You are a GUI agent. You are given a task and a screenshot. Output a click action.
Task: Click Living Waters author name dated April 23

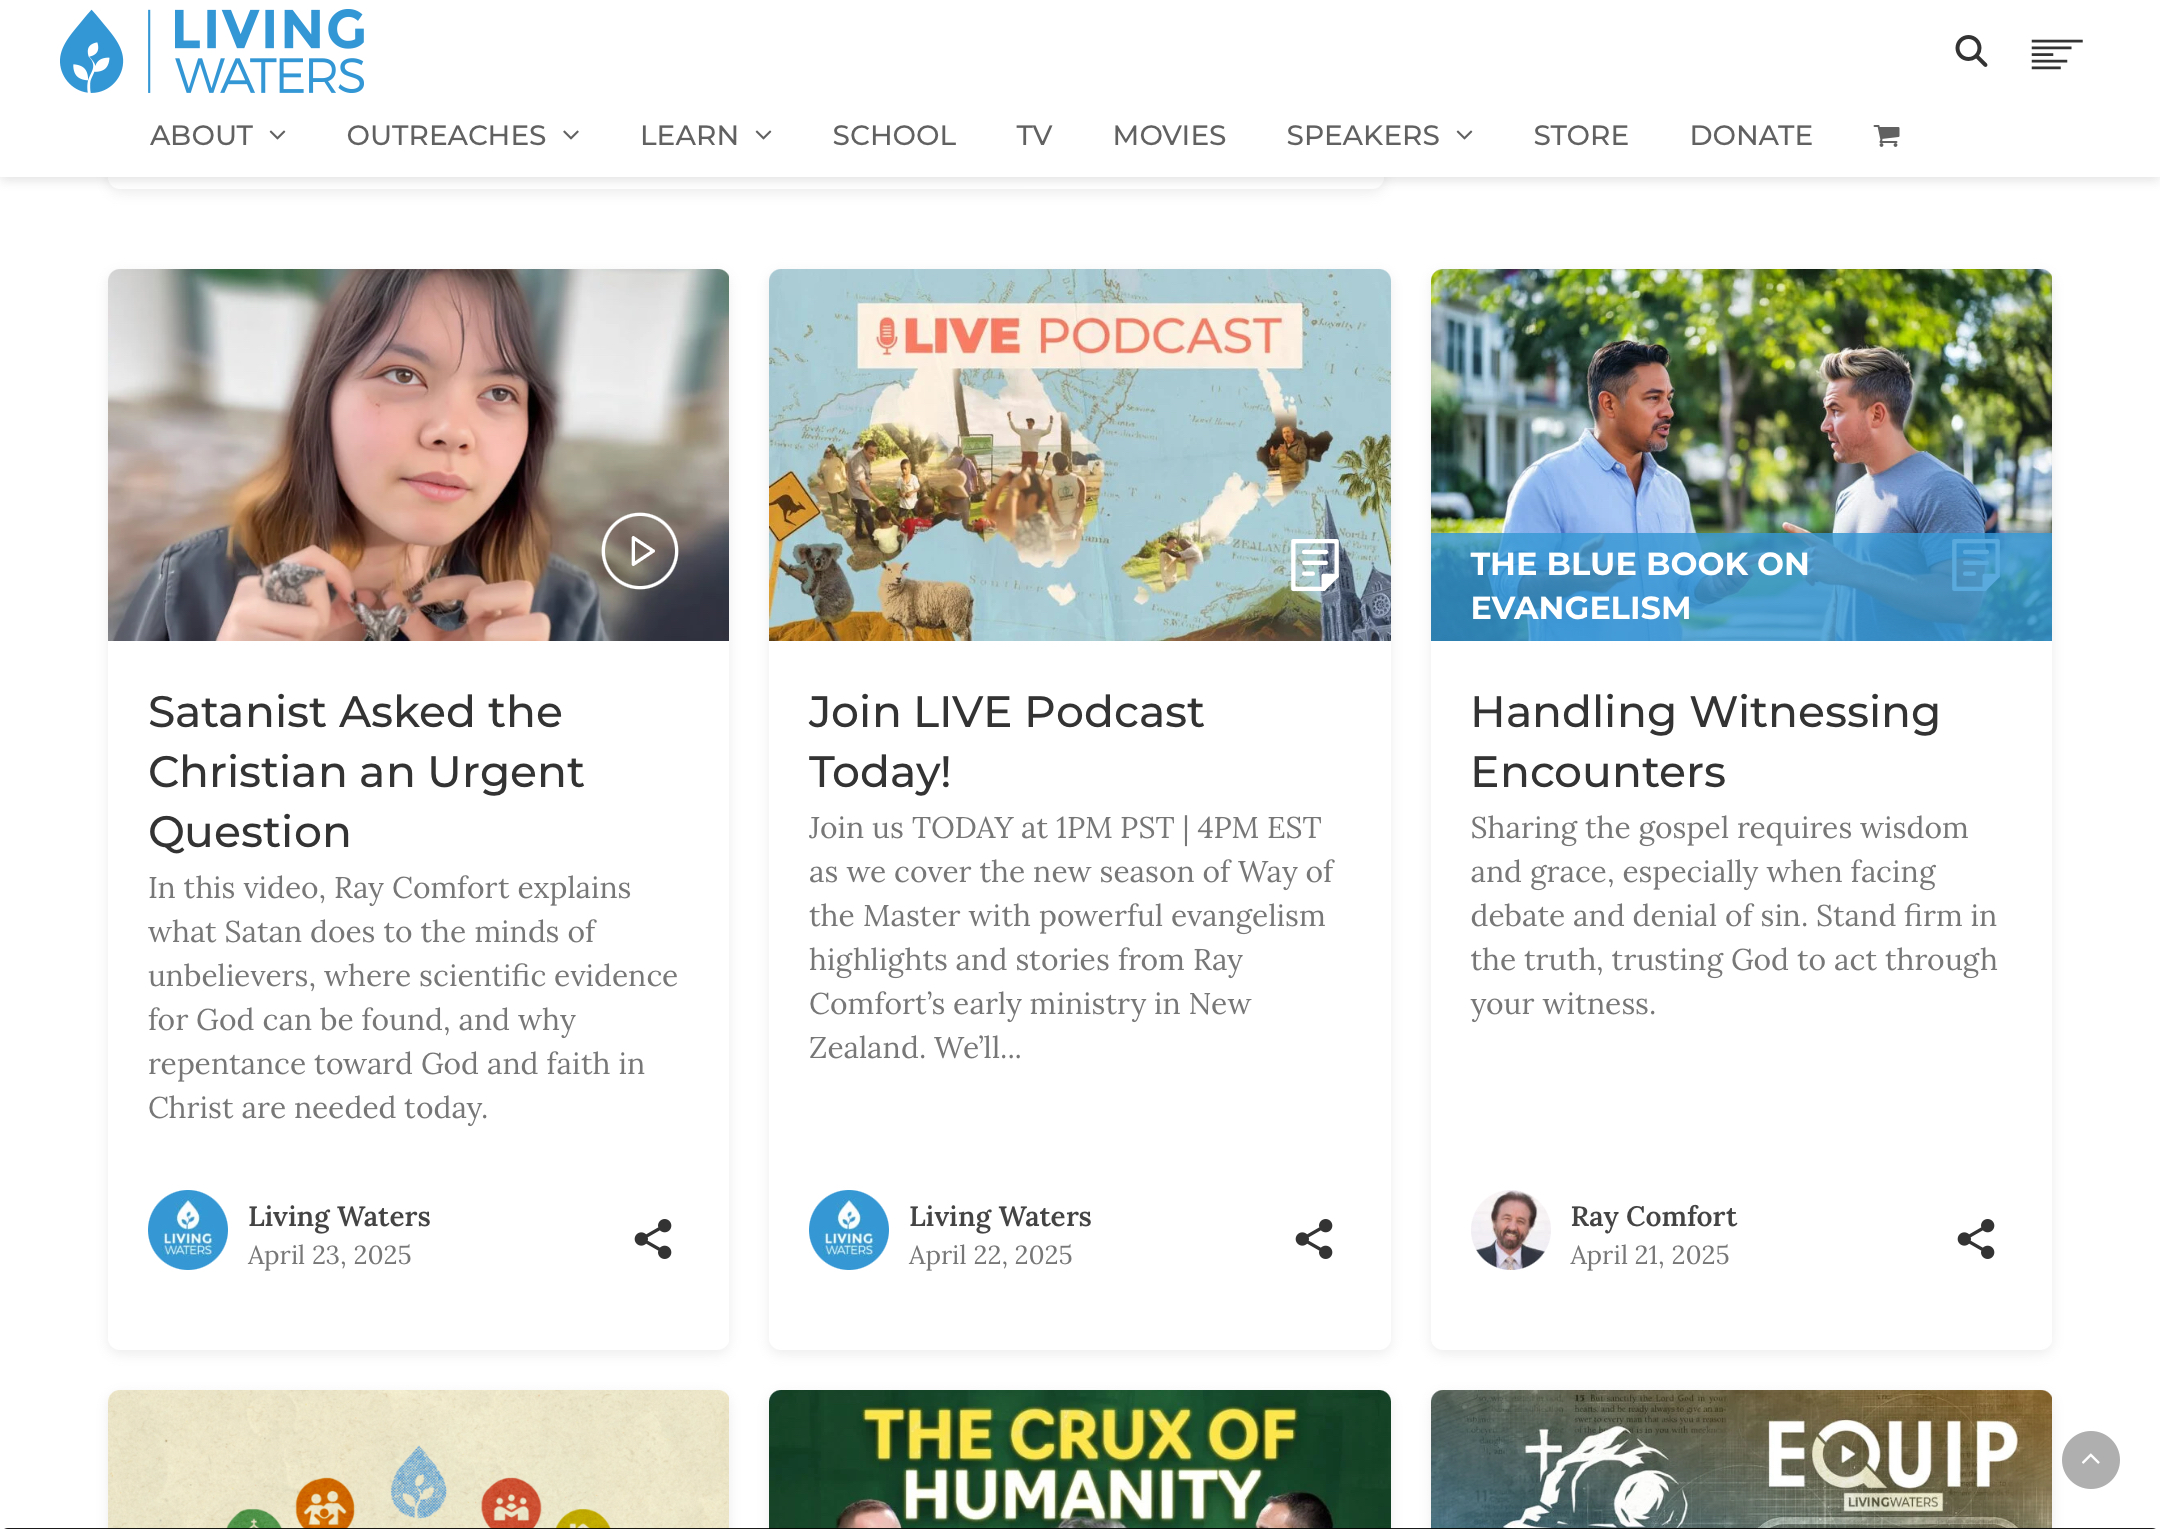tap(339, 1216)
